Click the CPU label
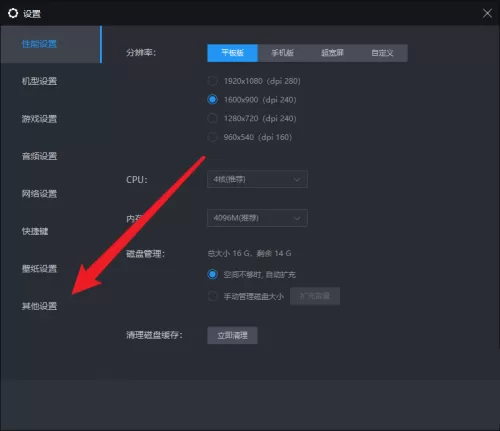The height and width of the screenshot is (431, 500). [x=137, y=180]
